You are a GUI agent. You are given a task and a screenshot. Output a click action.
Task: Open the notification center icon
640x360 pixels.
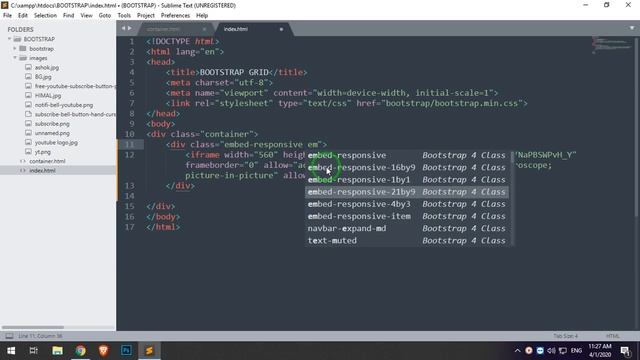tap(625, 351)
